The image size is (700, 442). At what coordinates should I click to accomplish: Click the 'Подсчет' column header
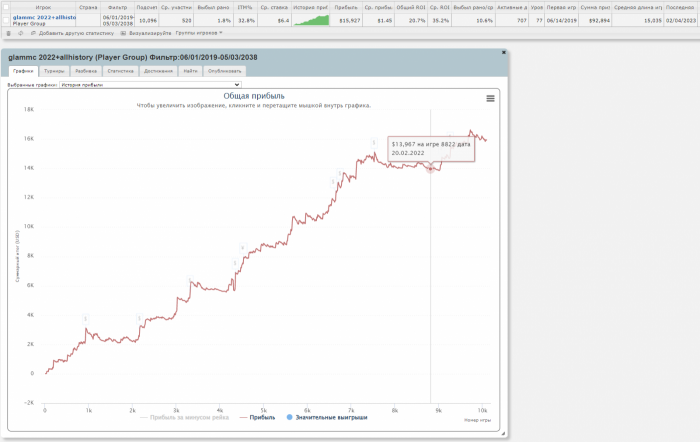146,8
